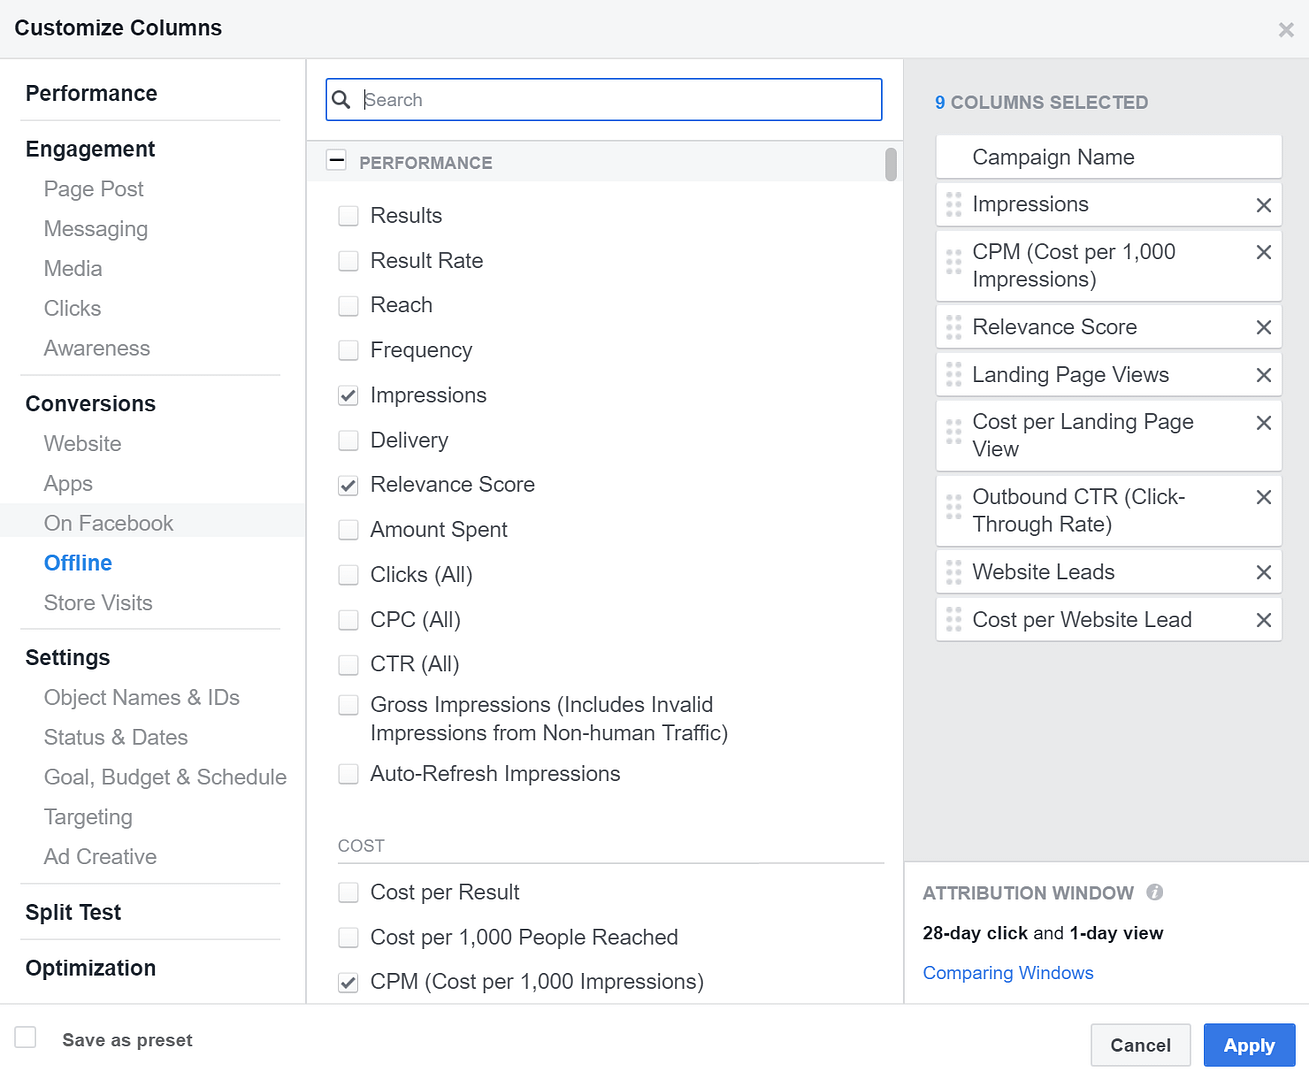Image resolution: width=1309 pixels, height=1080 pixels.
Task: Remove Relevance Score using its X icon
Action: pyautogui.click(x=1263, y=326)
